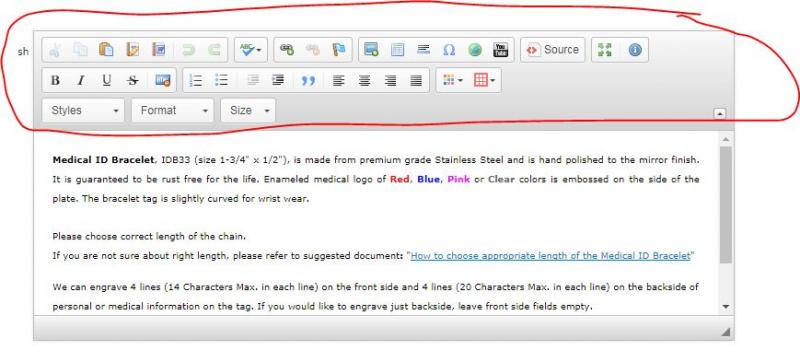Image resolution: width=800 pixels, height=362 pixels.
Task: Click the editor's vertical scrollbar thumb
Action: tap(726, 205)
